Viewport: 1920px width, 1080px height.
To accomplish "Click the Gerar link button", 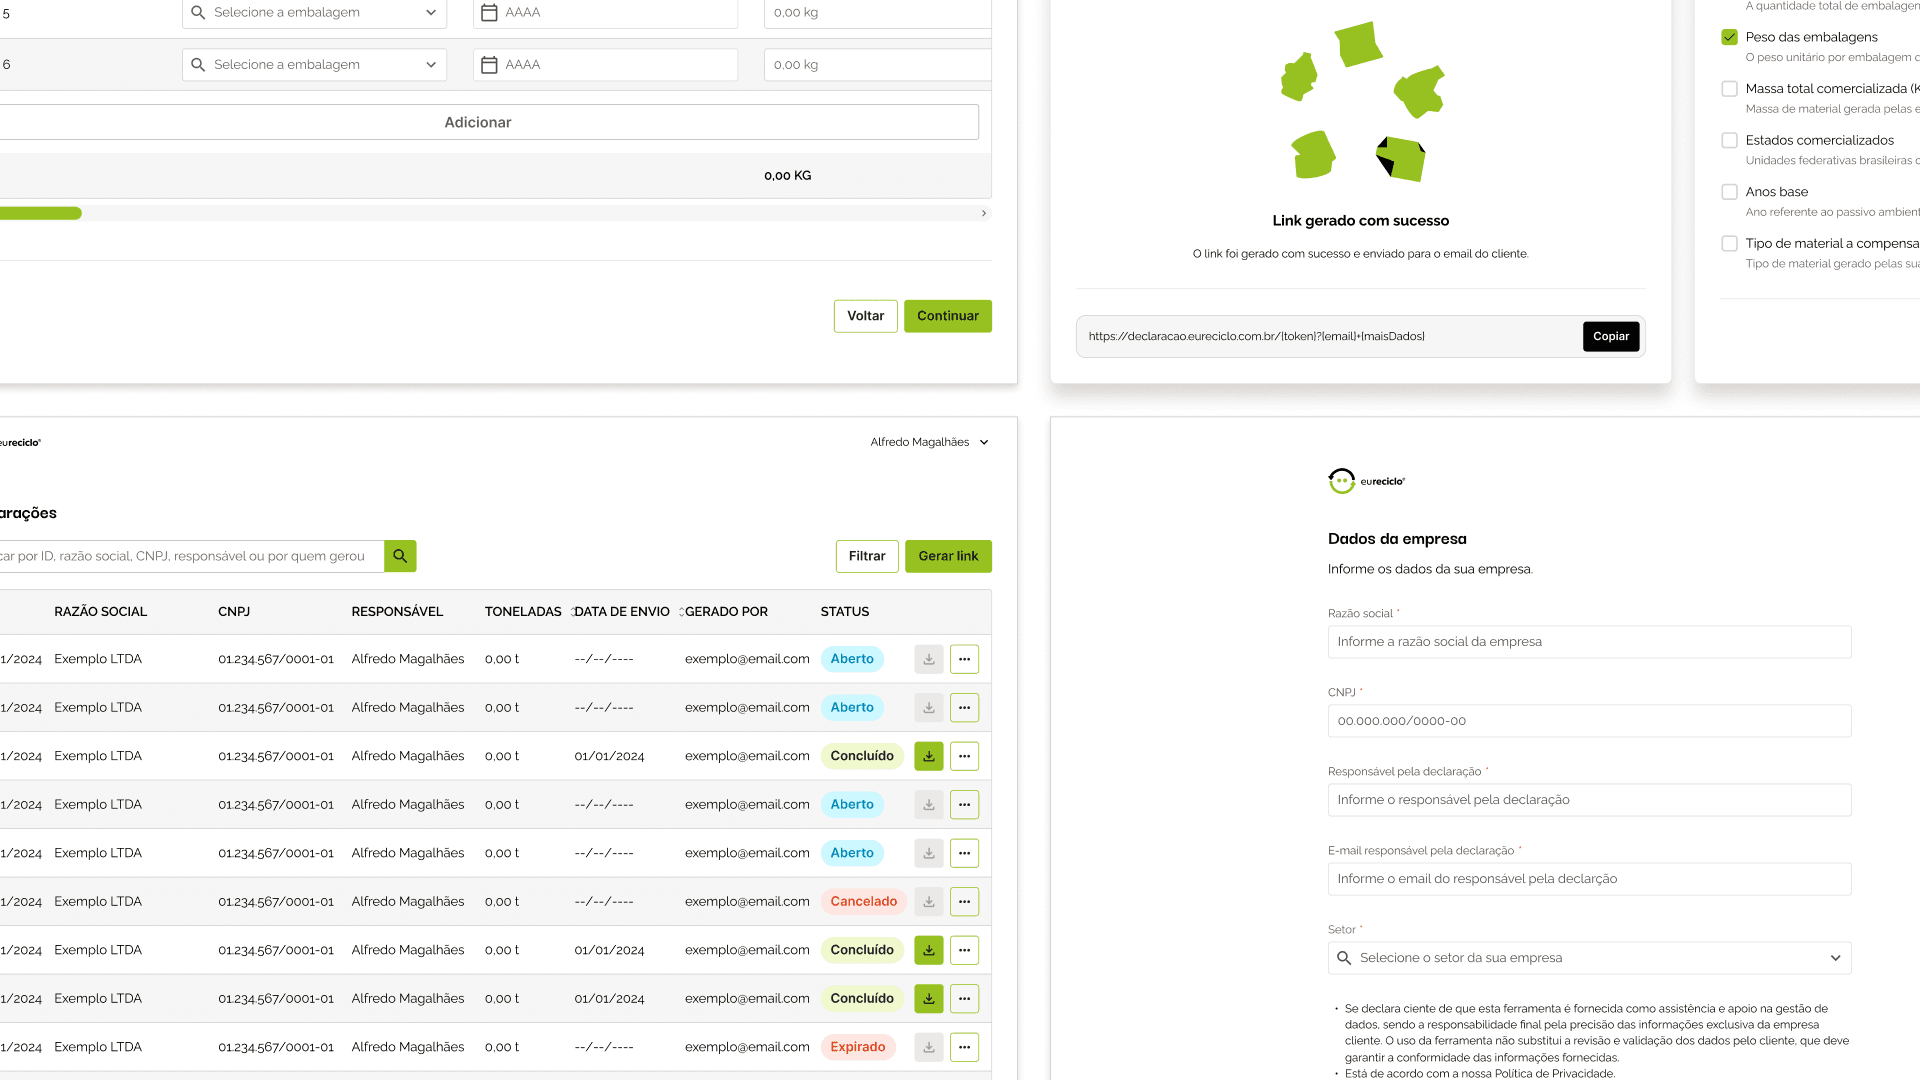I will pos(947,556).
